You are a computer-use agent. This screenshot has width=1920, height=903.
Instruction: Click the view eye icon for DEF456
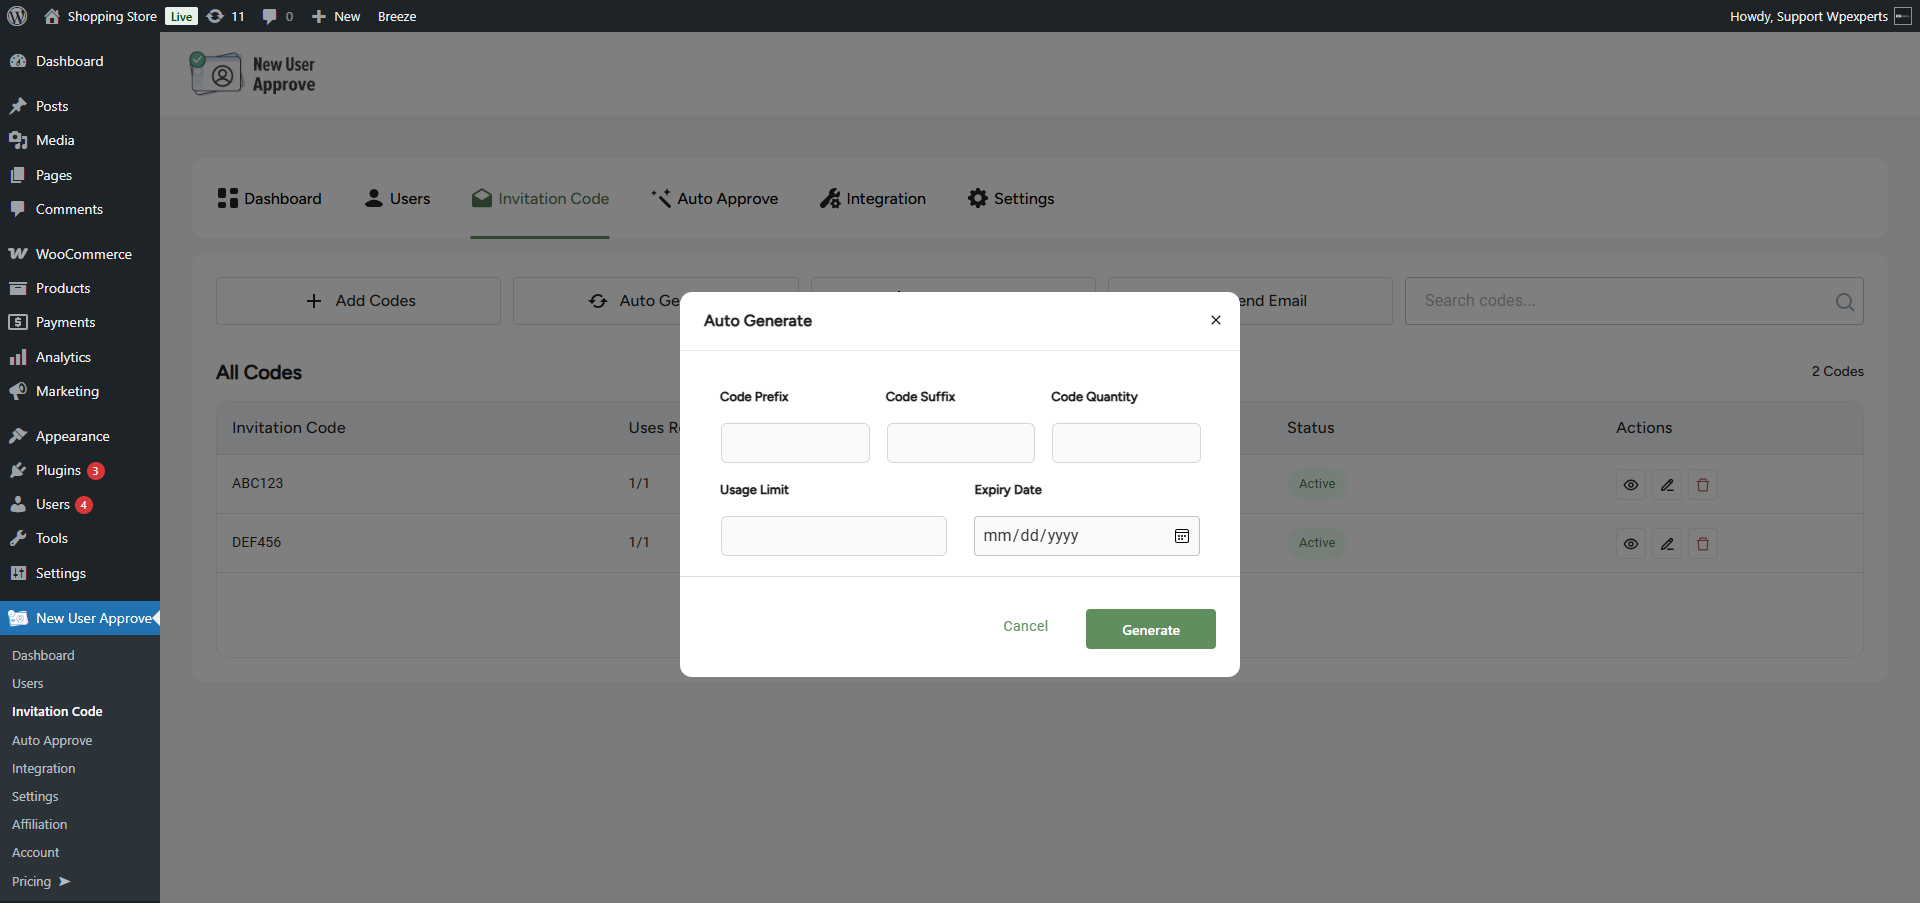coord(1630,544)
